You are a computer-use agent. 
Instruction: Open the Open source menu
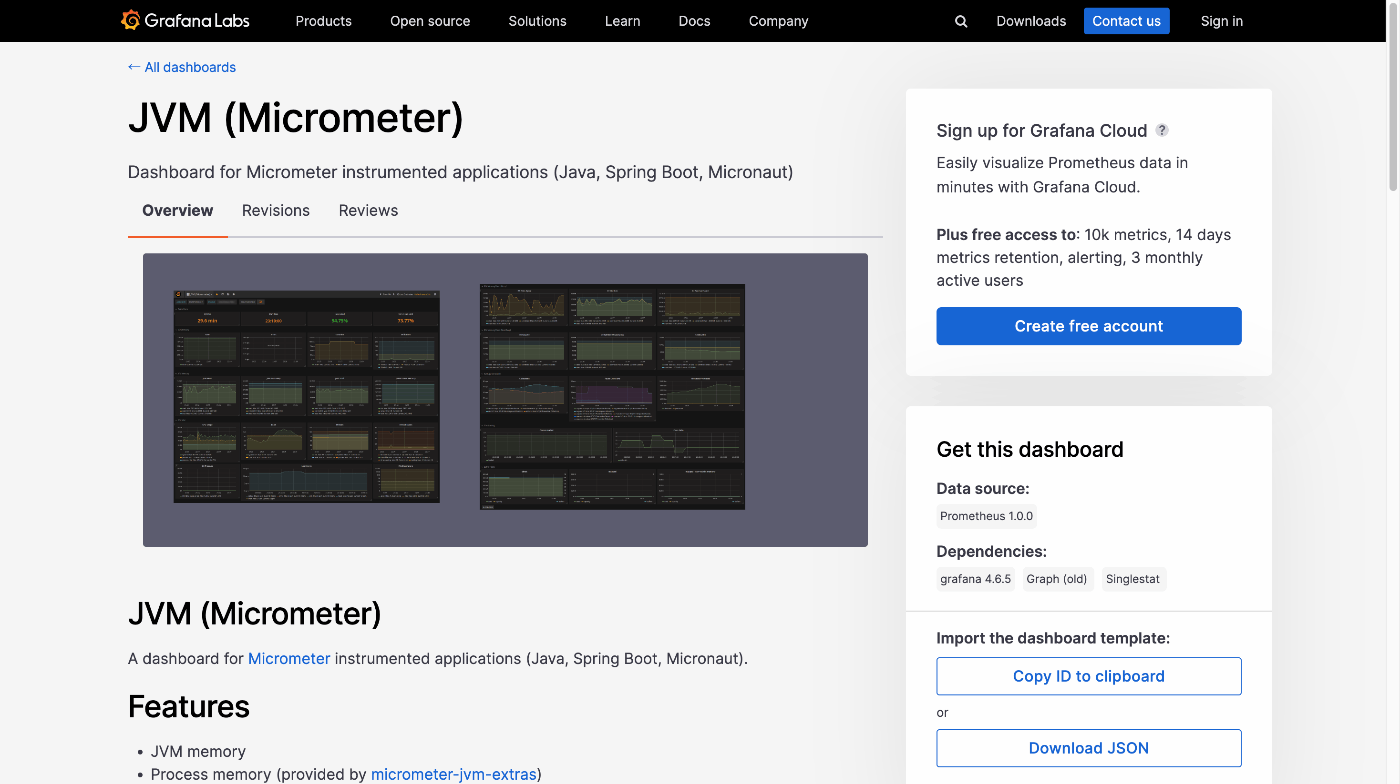(430, 21)
